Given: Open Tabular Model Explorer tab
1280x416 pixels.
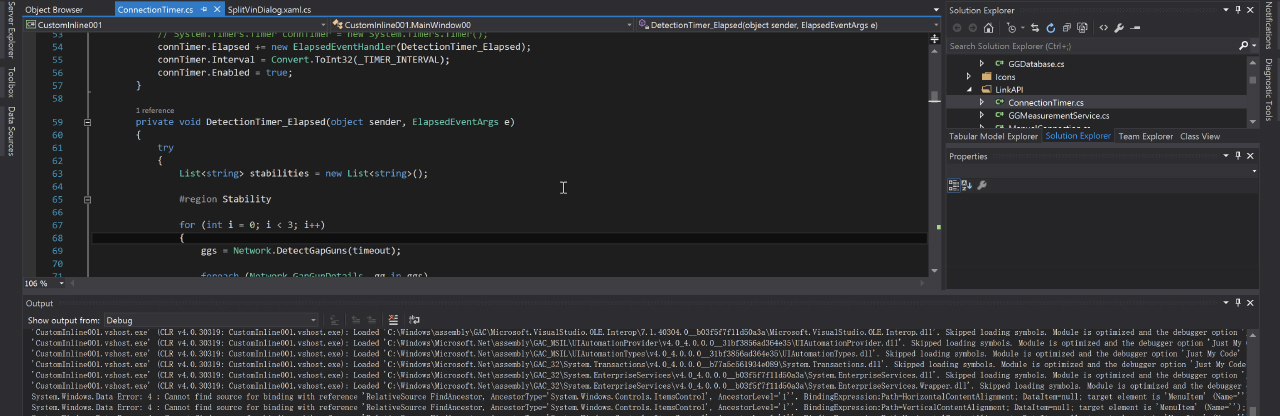Looking at the screenshot, I should tap(993, 136).
